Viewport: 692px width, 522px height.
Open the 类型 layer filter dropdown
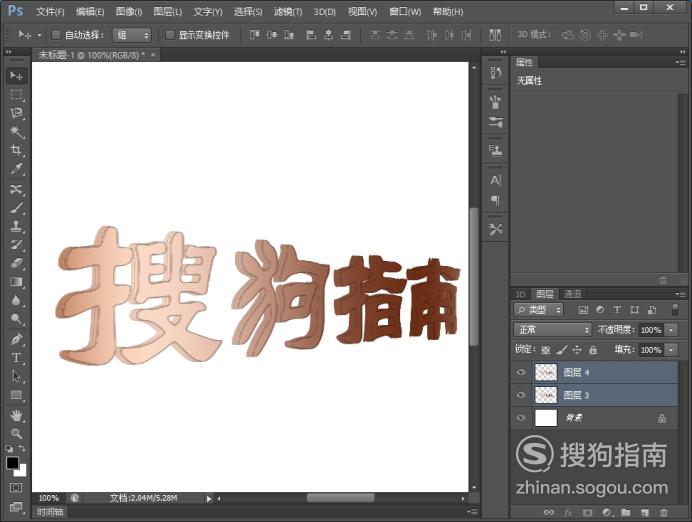point(538,310)
